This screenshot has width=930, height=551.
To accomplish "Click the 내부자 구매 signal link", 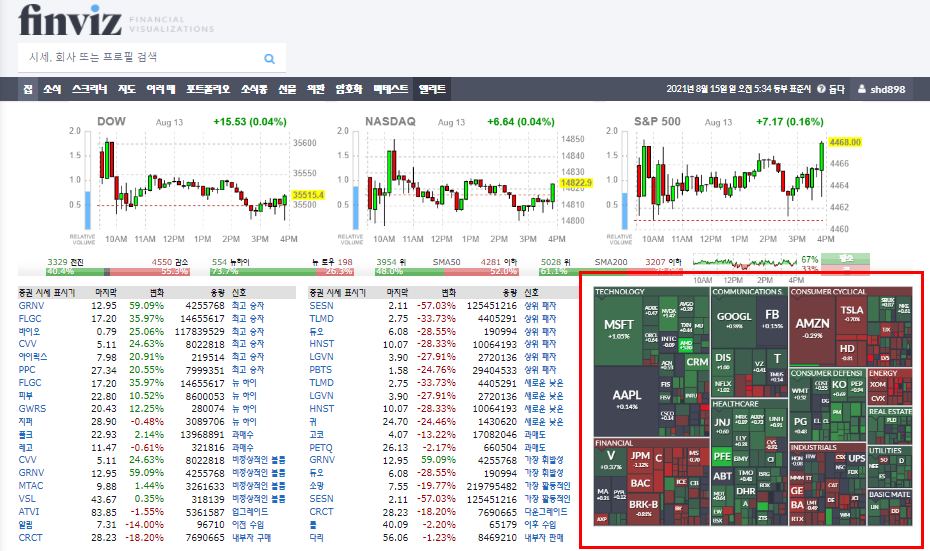I will [251, 538].
